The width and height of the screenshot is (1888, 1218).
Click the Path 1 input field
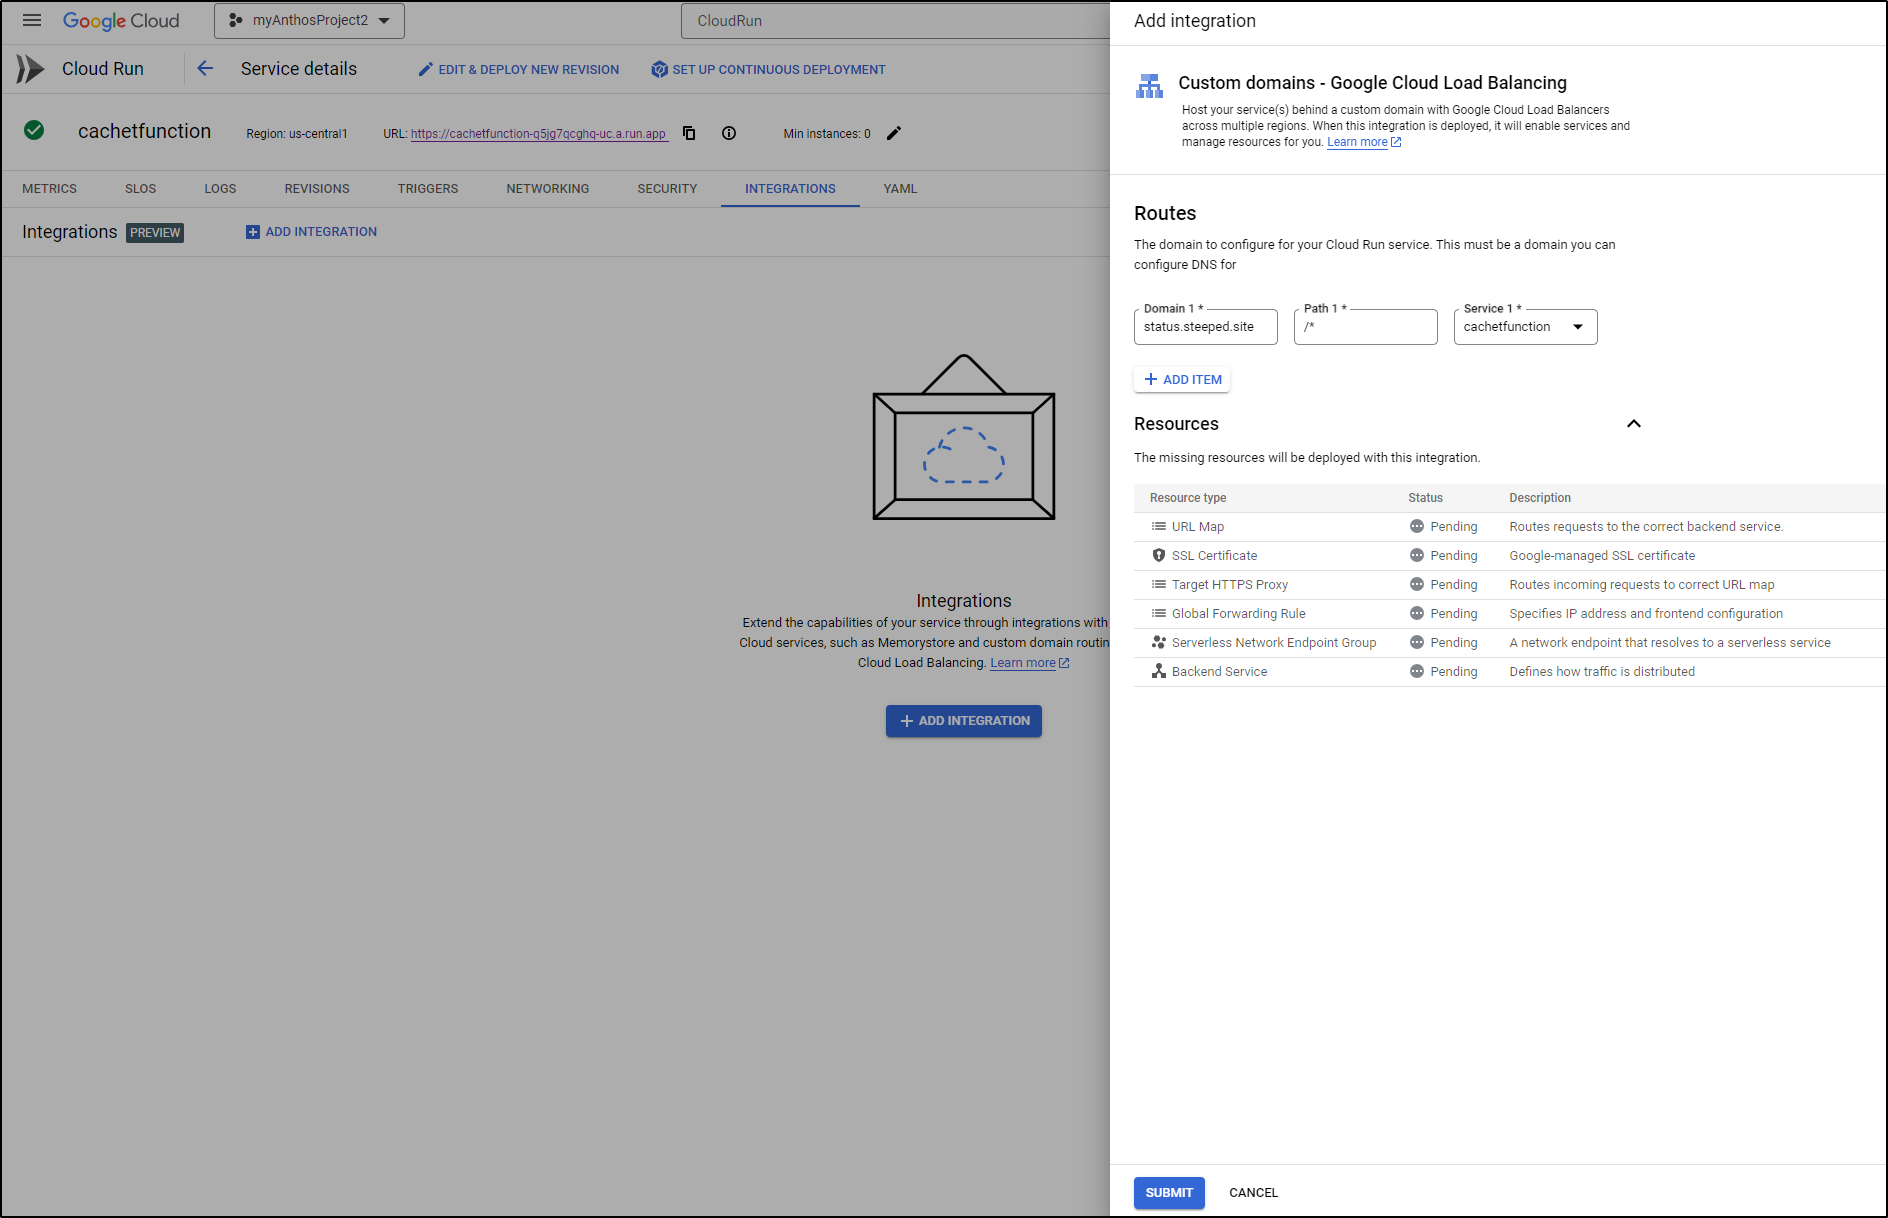pos(1366,327)
